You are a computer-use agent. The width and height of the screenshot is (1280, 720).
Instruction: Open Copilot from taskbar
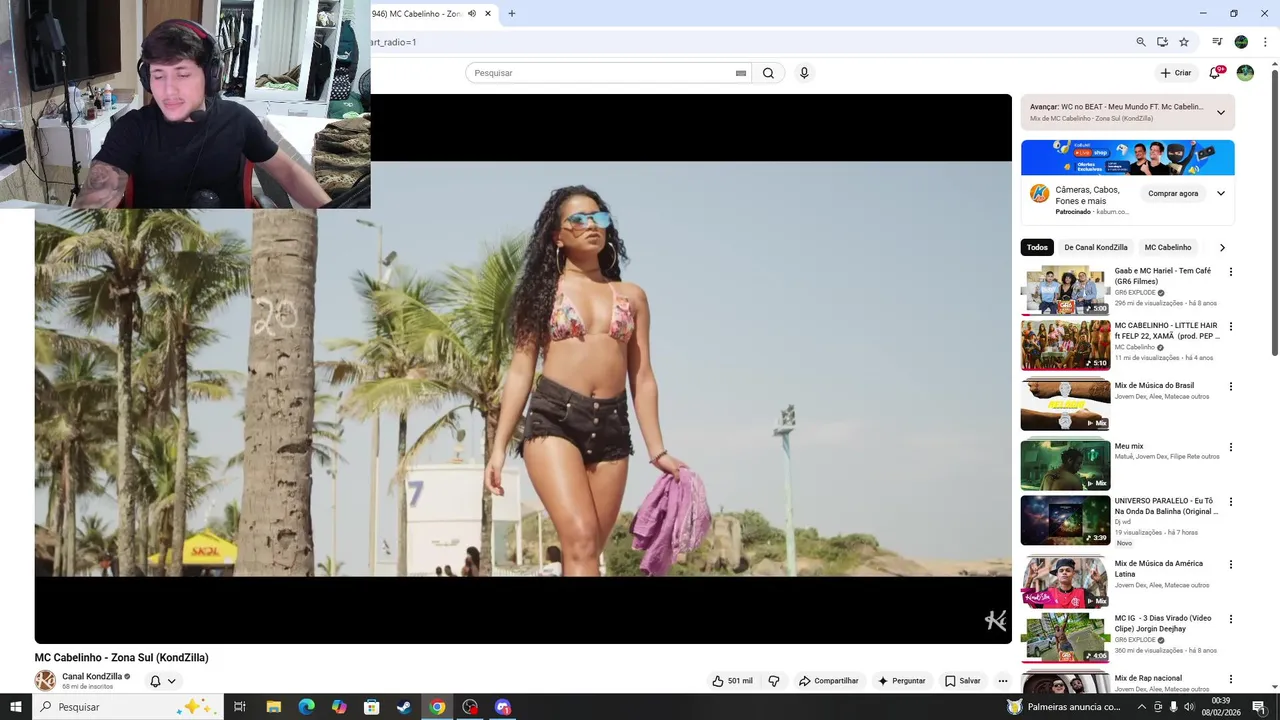(x=339, y=707)
